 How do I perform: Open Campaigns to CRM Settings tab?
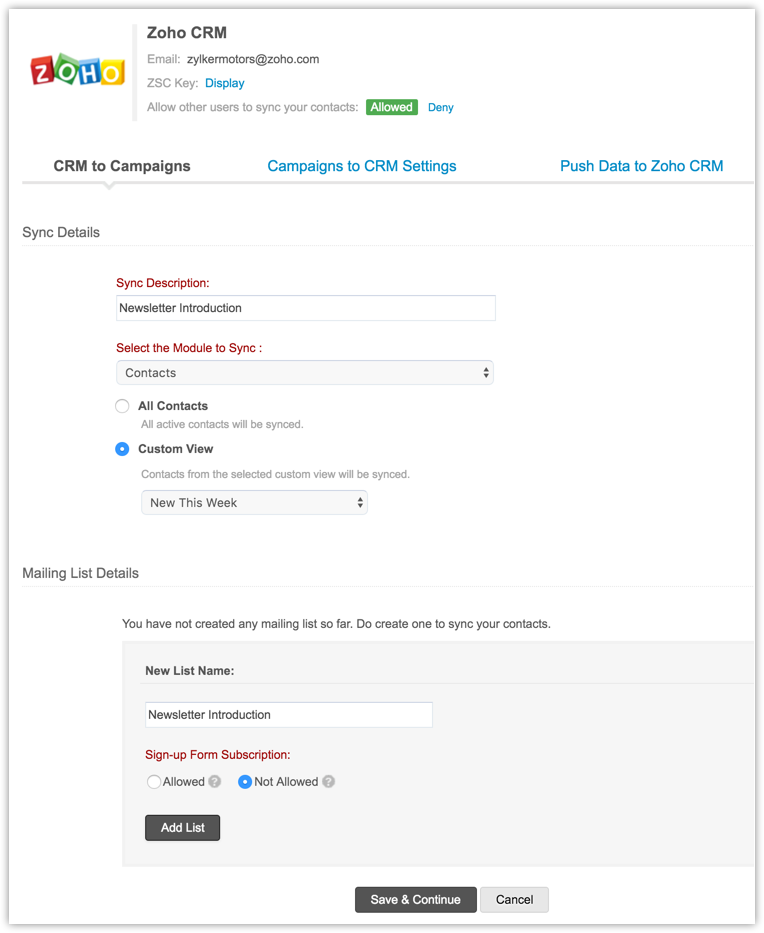pos(362,166)
